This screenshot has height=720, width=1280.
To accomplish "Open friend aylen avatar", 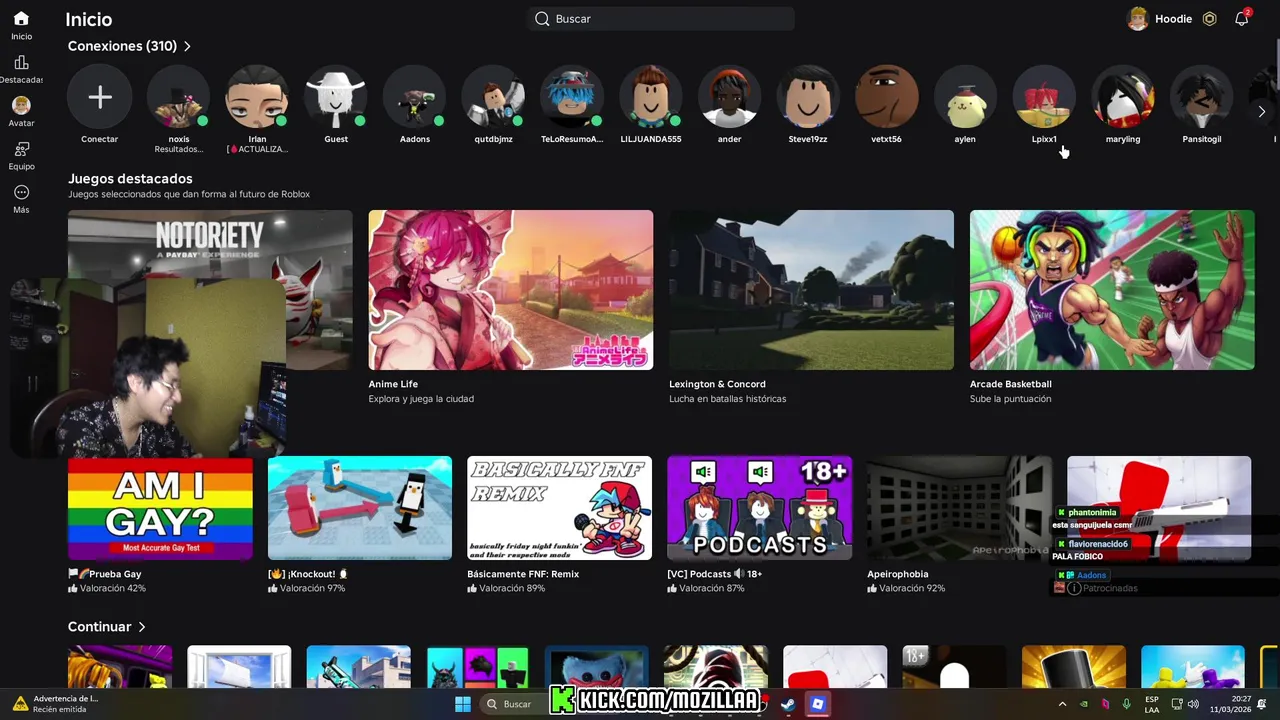I will tap(965, 97).
